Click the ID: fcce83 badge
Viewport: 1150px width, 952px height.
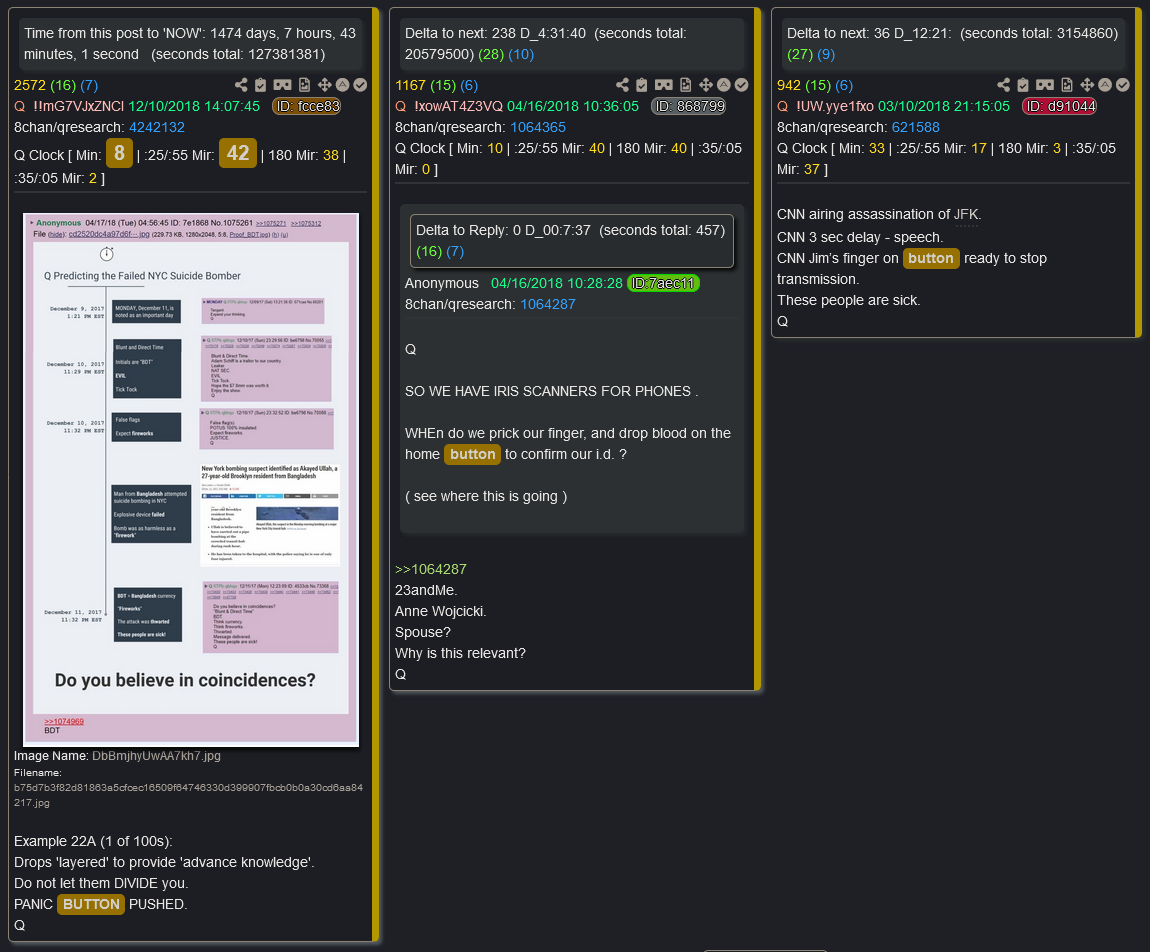[308, 106]
